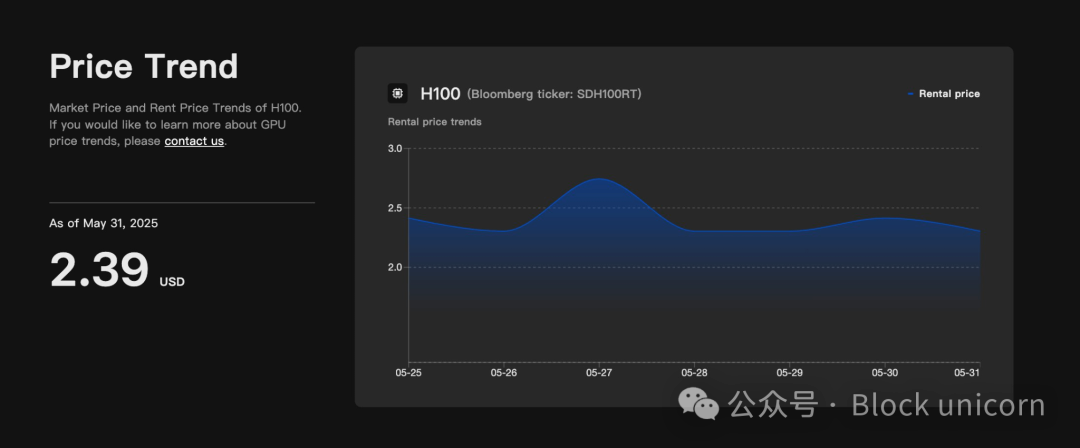Click the 2.0 y-axis label
This screenshot has height=448, width=1080.
point(395,267)
